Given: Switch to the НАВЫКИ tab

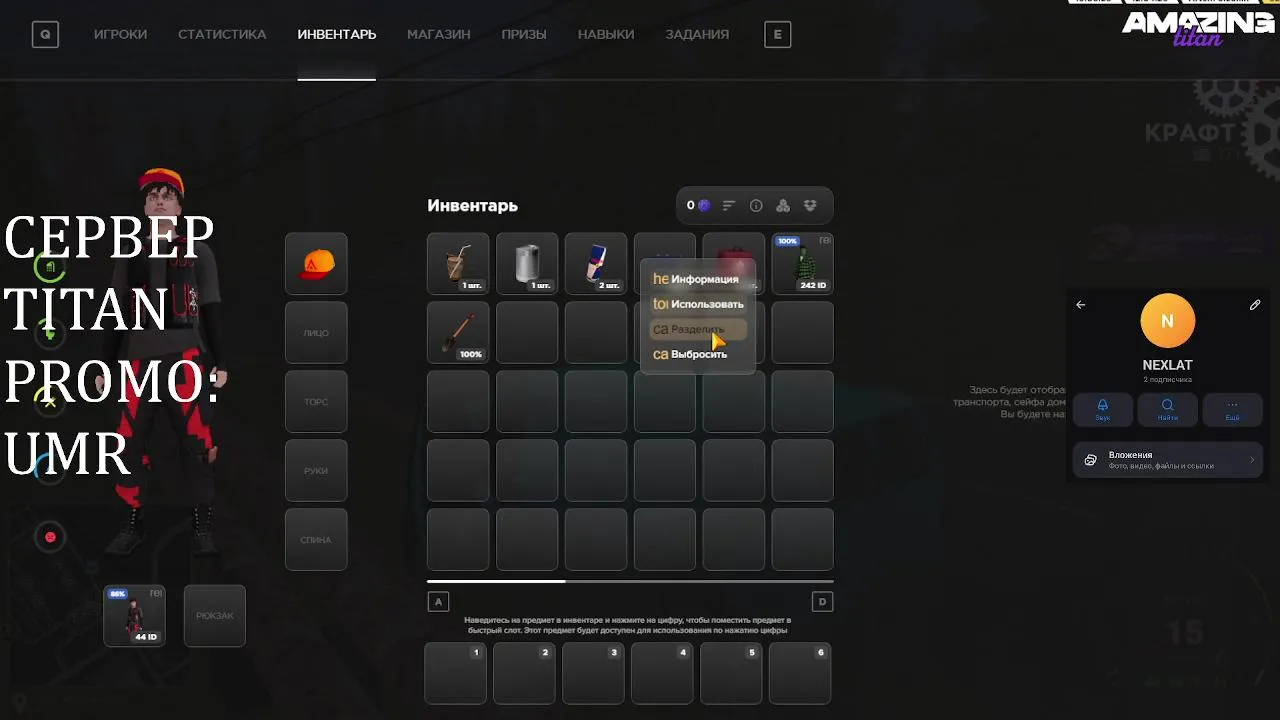Looking at the screenshot, I should coord(606,34).
